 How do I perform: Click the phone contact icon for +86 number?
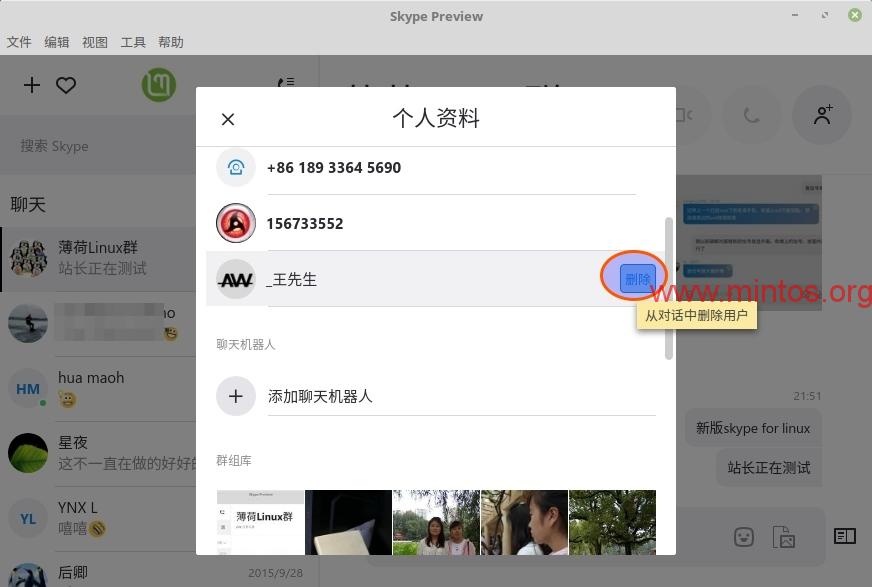point(236,167)
